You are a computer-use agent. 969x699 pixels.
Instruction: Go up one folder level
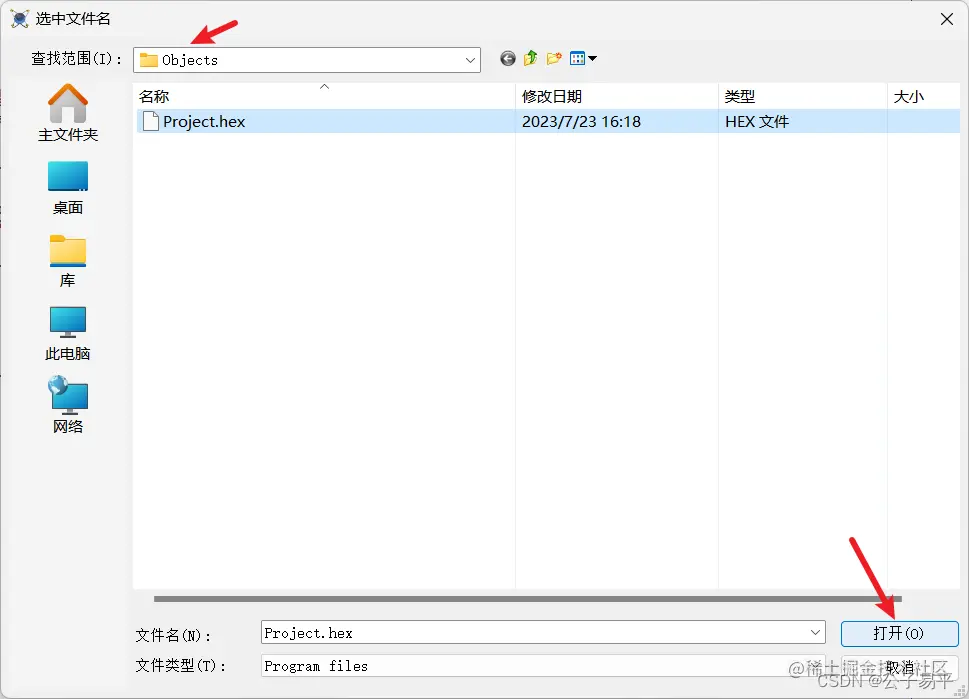click(x=530, y=59)
